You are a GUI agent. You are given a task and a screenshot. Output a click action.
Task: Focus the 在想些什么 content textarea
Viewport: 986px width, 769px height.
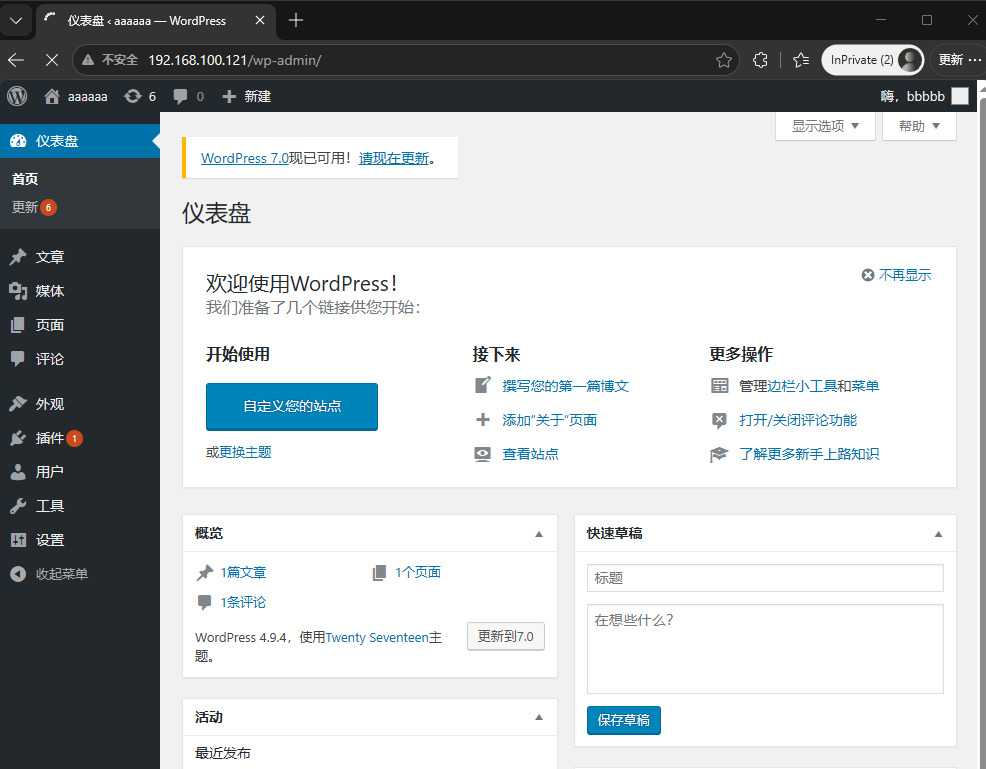coord(765,649)
